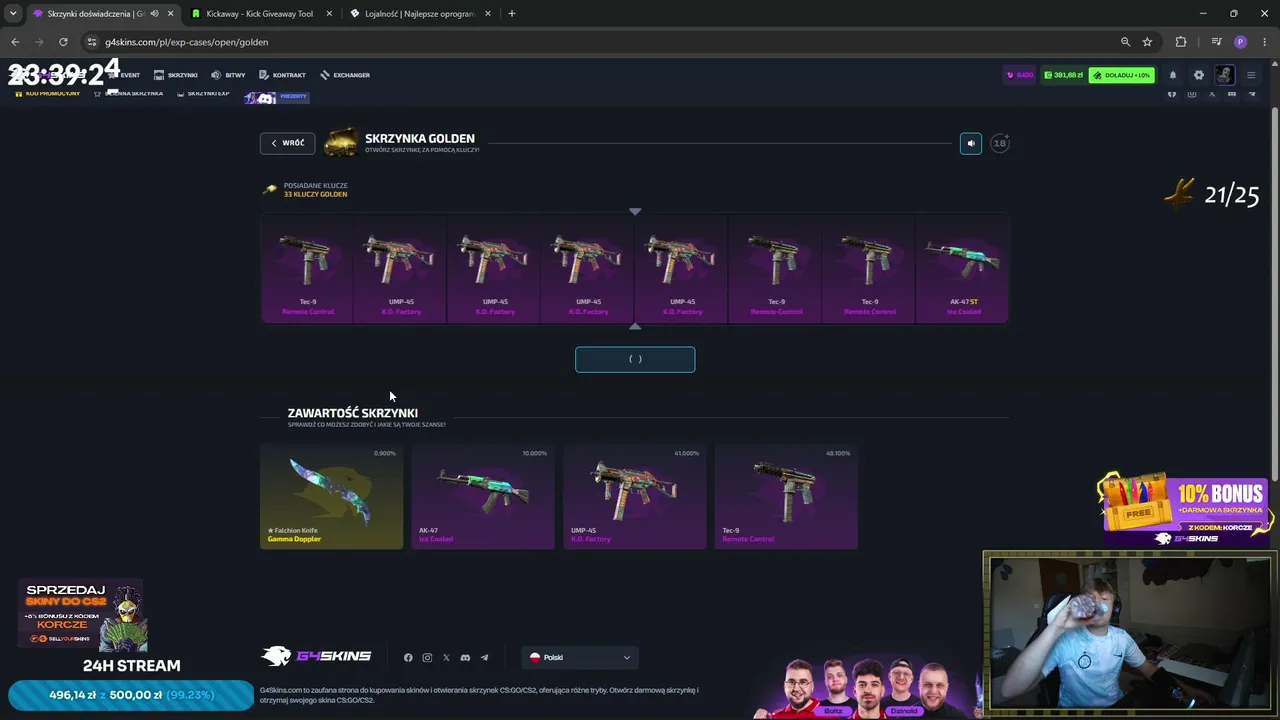This screenshot has height=720, width=1280.
Task: Expand the tab search dropdown
Action: click(x=13, y=14)
